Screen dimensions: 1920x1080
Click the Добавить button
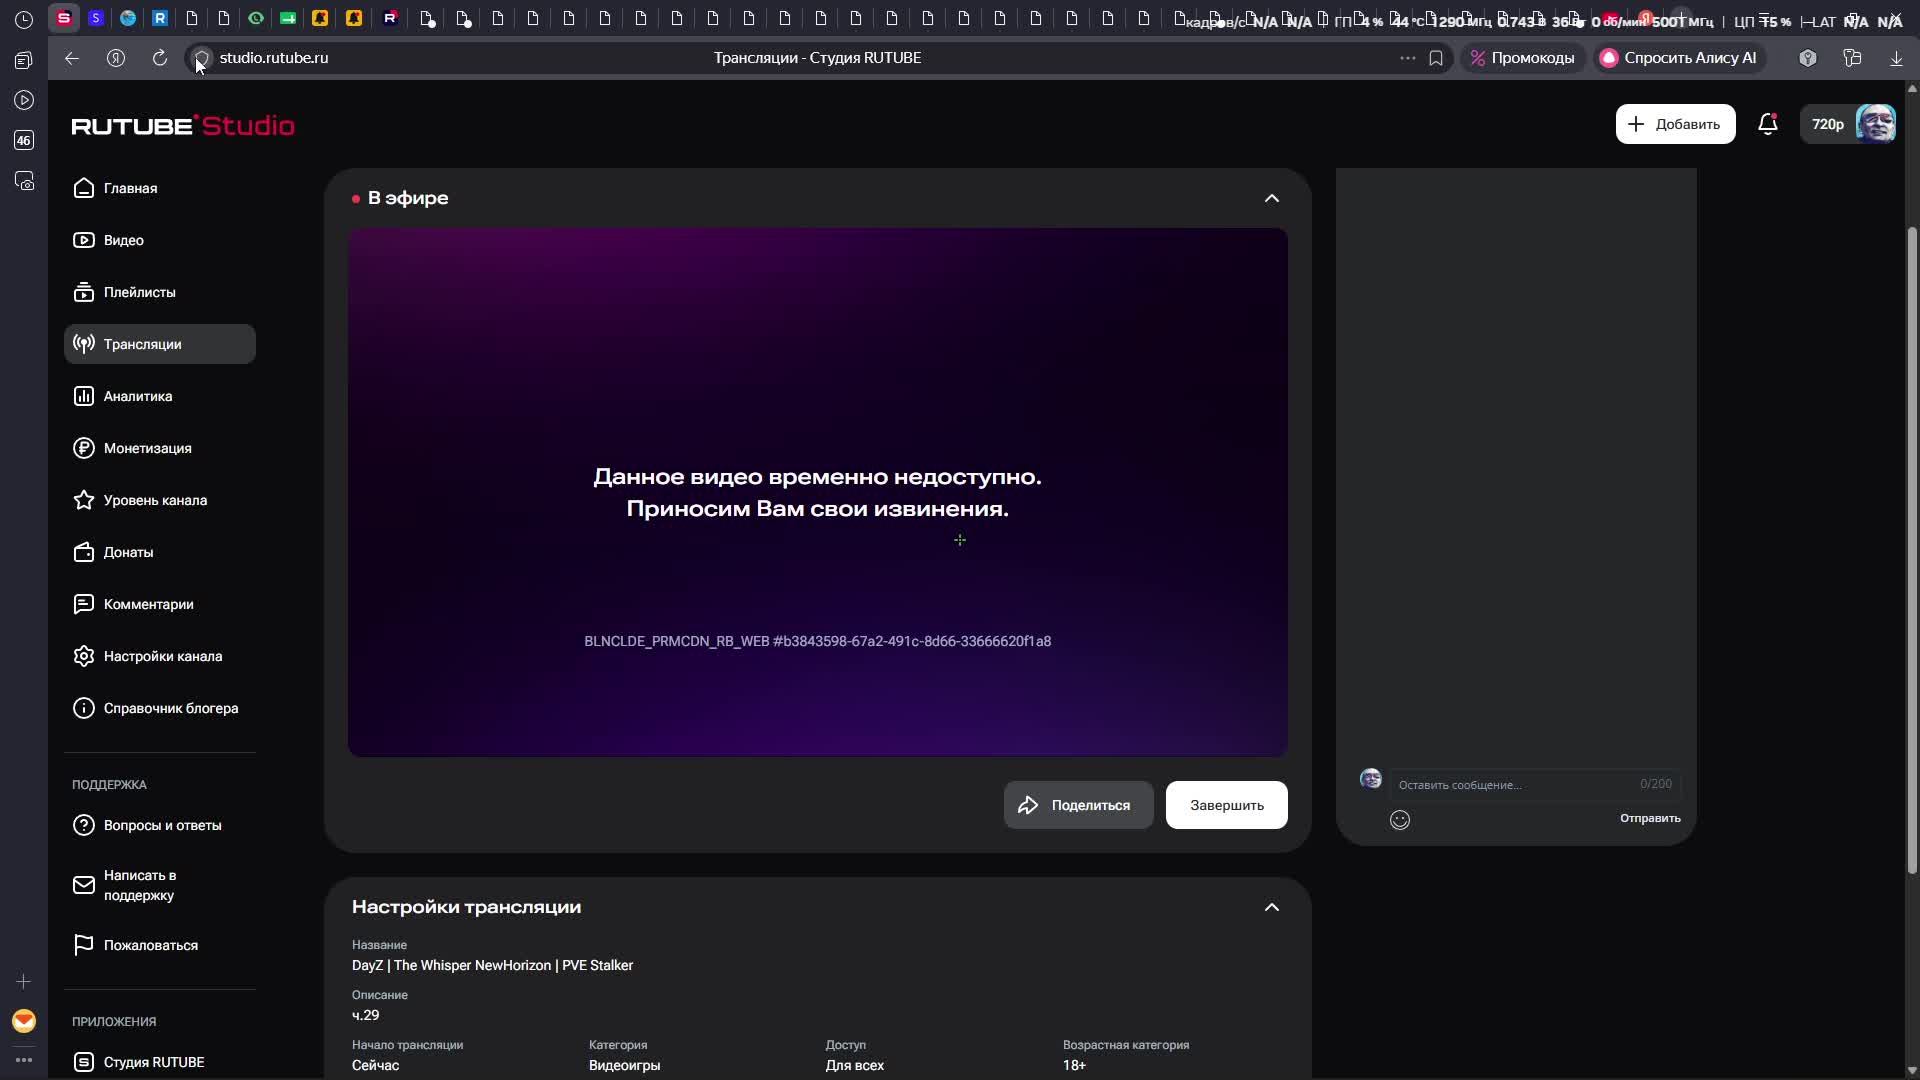click(1676, 124)
